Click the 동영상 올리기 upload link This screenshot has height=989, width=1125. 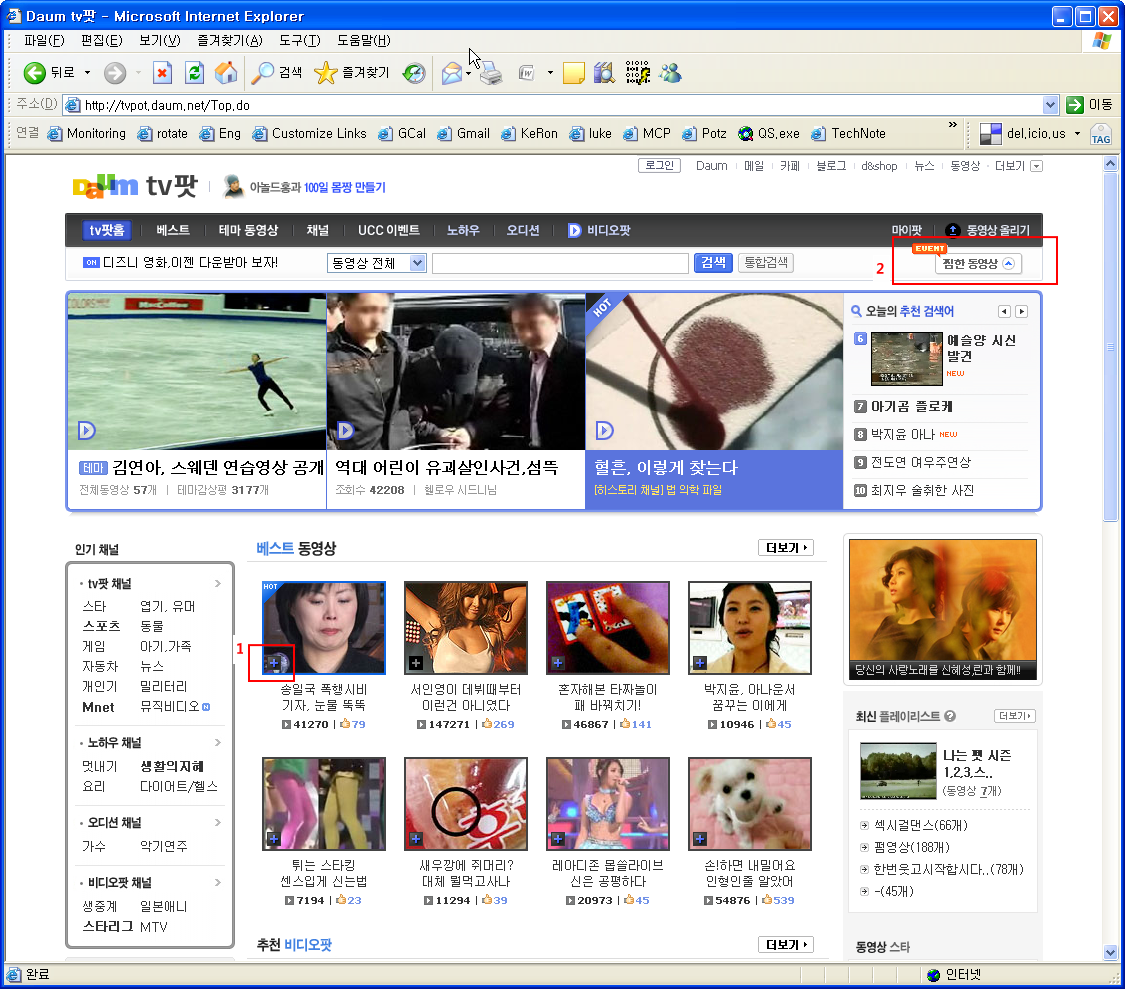coord(987,230)
